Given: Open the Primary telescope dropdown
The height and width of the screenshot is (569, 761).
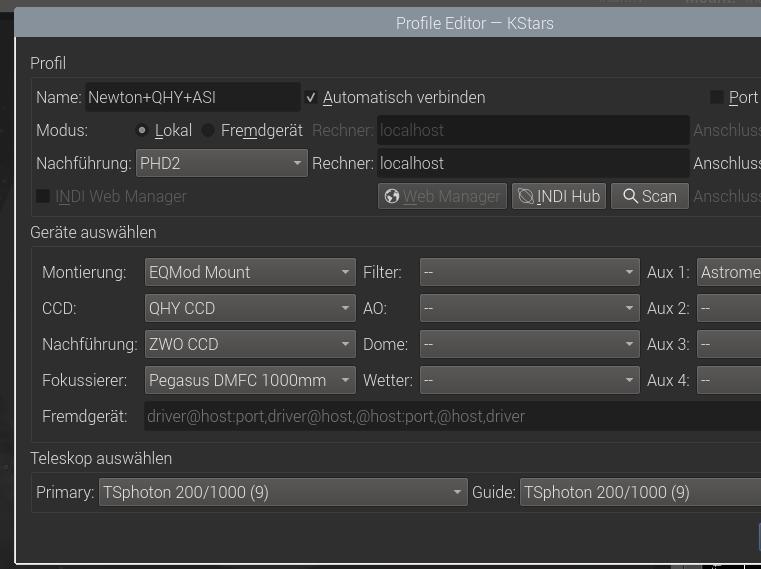Looking at the screenshot, I should [x=283, y=492].
